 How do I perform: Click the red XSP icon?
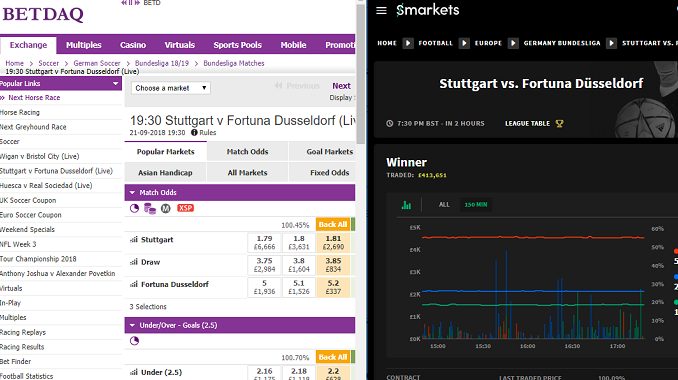click(x=185, y=208)
